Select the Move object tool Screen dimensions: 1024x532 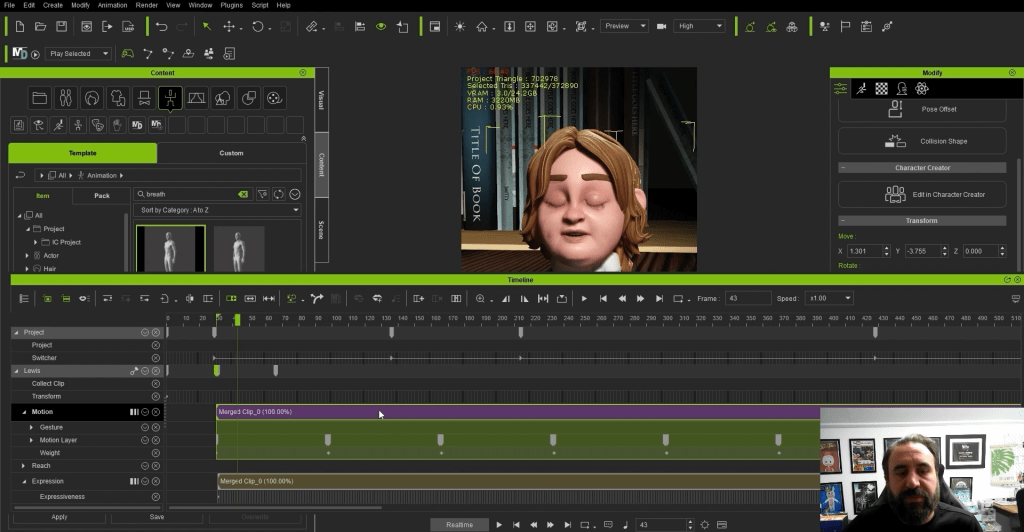click(x=229, y=27)
